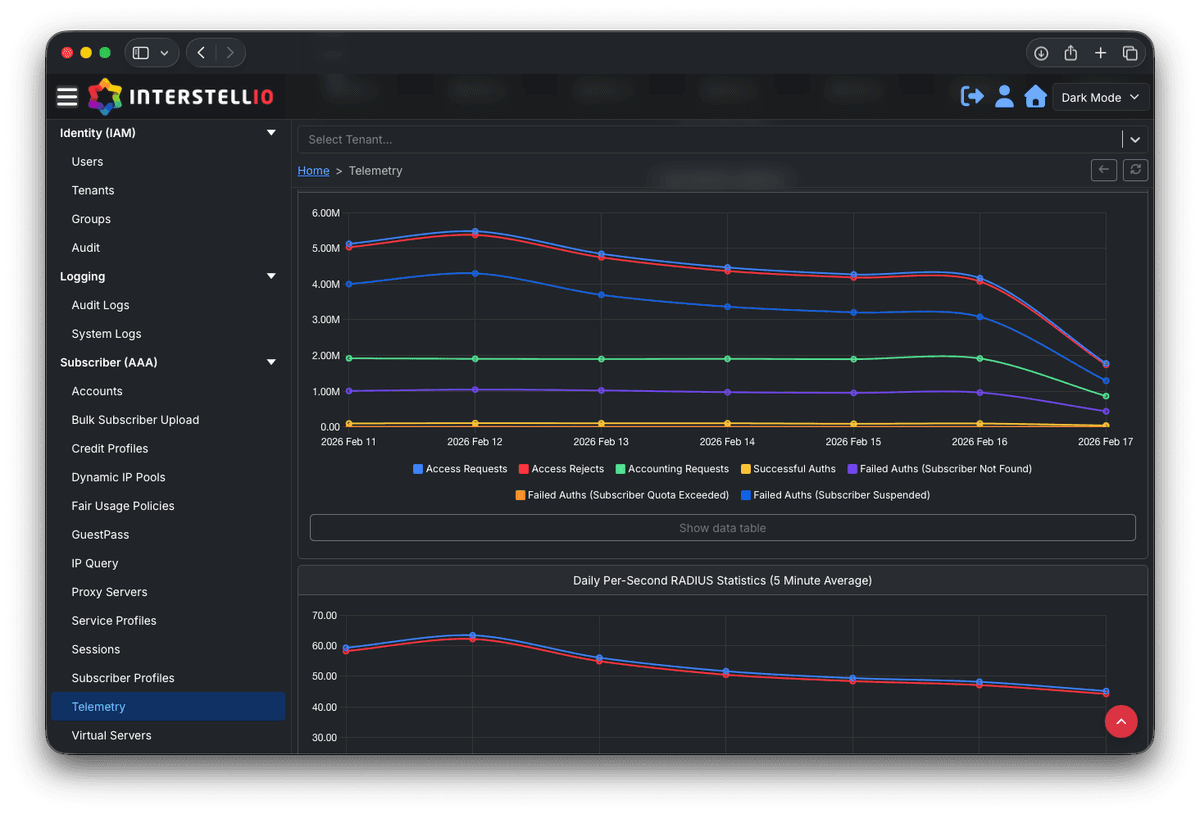Sign out using the logout icon

click(971, 96)
